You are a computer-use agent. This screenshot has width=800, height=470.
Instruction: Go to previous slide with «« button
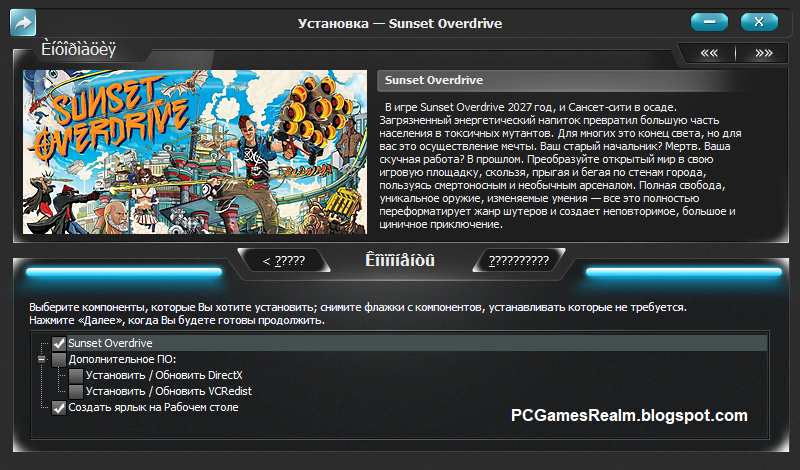coord(709,53)
